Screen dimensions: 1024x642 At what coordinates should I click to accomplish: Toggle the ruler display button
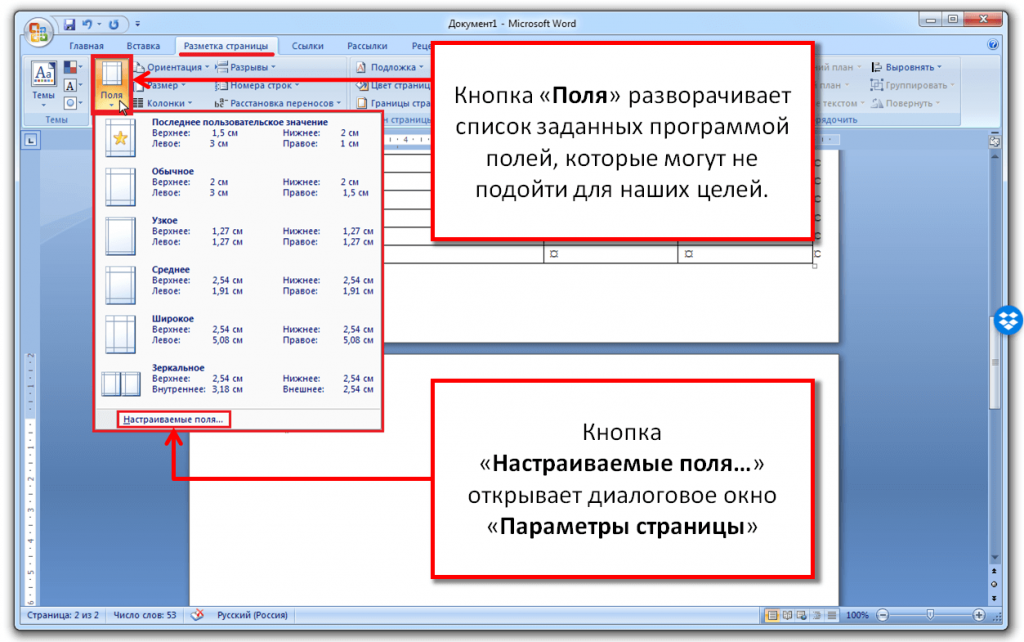(994, 143)
